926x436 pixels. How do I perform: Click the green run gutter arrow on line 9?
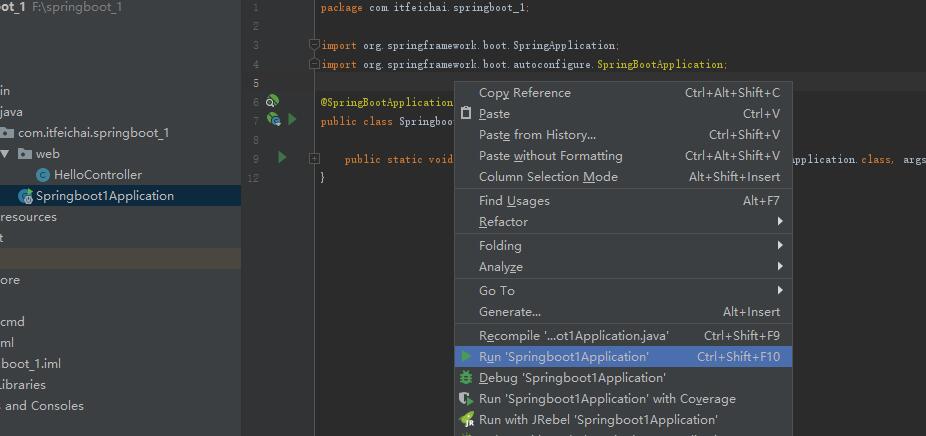(x=282, y=157)
